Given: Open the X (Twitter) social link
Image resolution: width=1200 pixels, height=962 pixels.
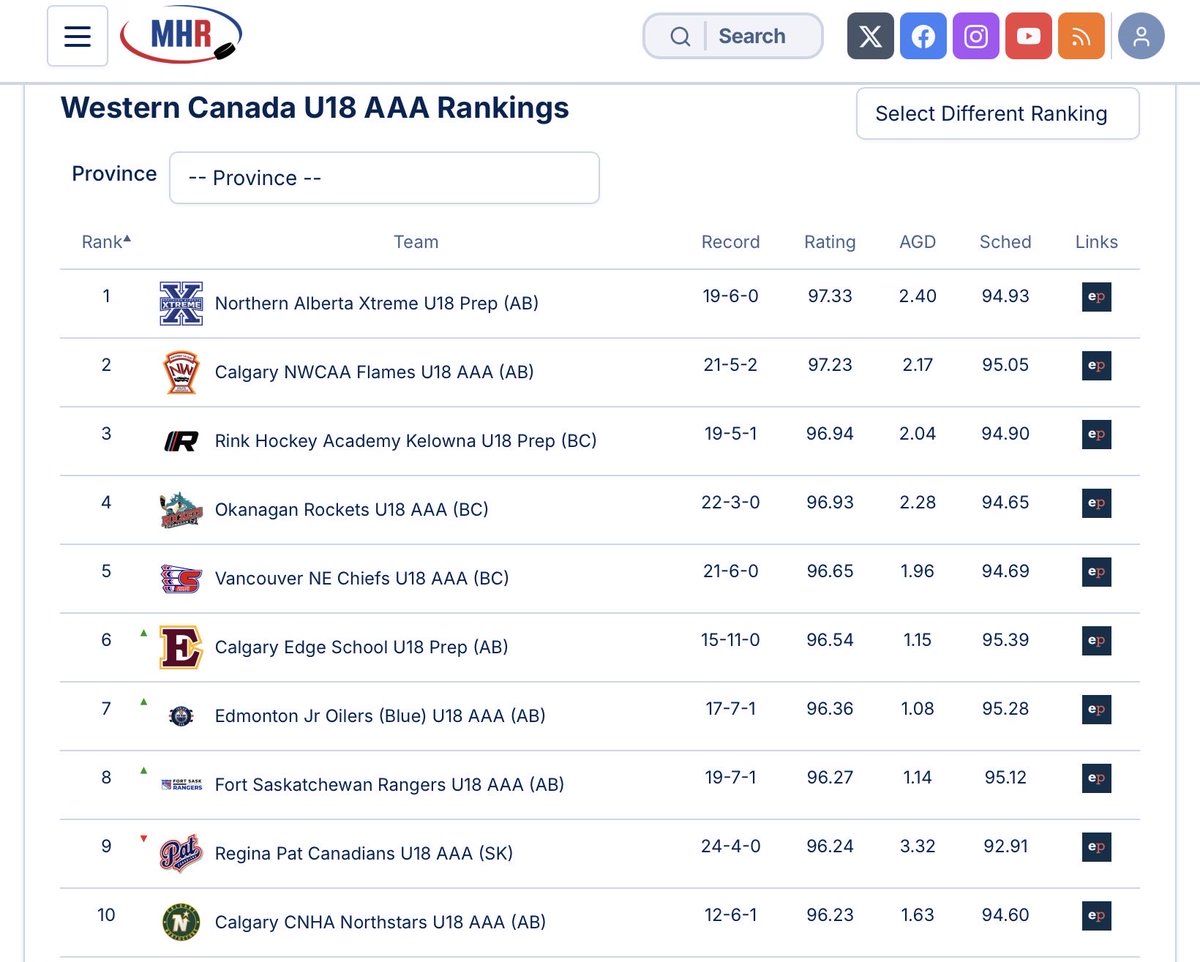Looking at the screenshot, I should 870,37.
